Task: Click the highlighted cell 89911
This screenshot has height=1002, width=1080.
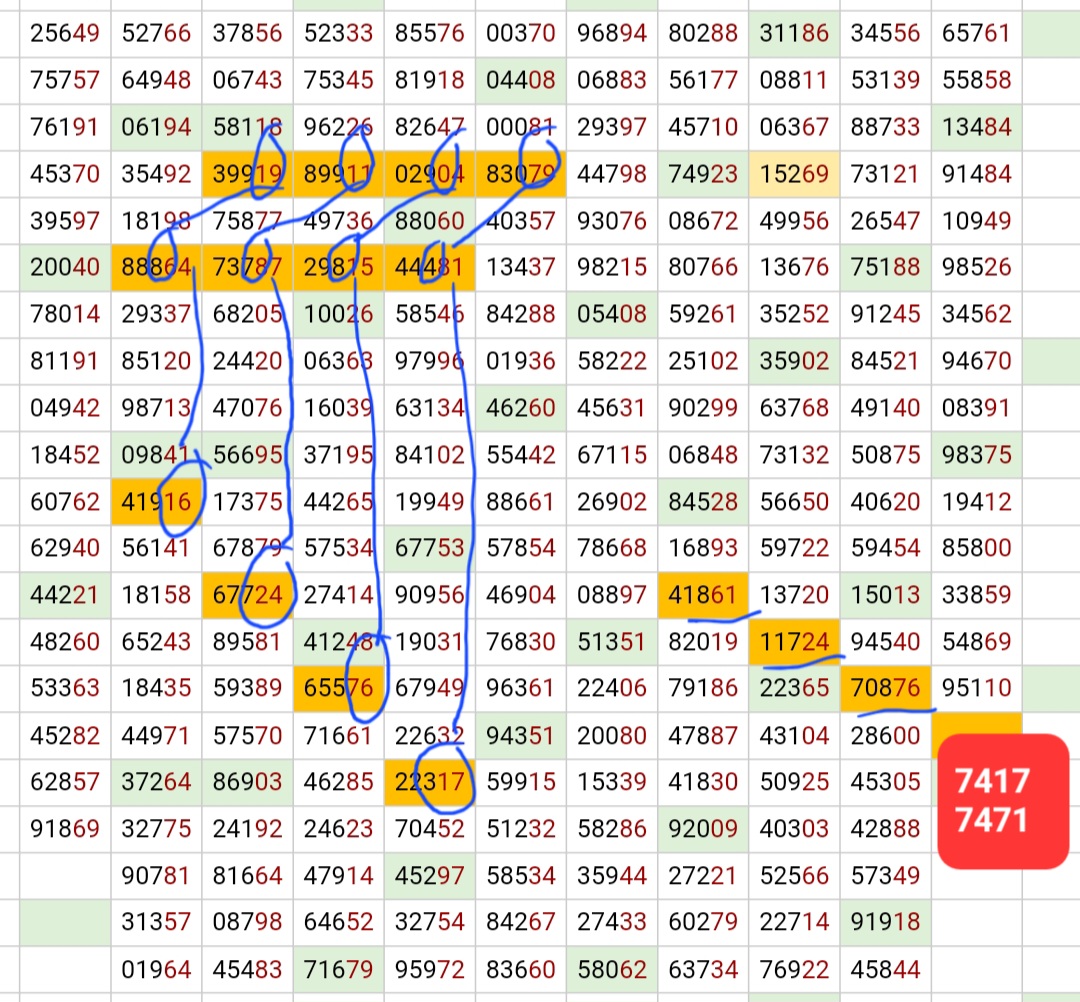Action: (338, 174)
